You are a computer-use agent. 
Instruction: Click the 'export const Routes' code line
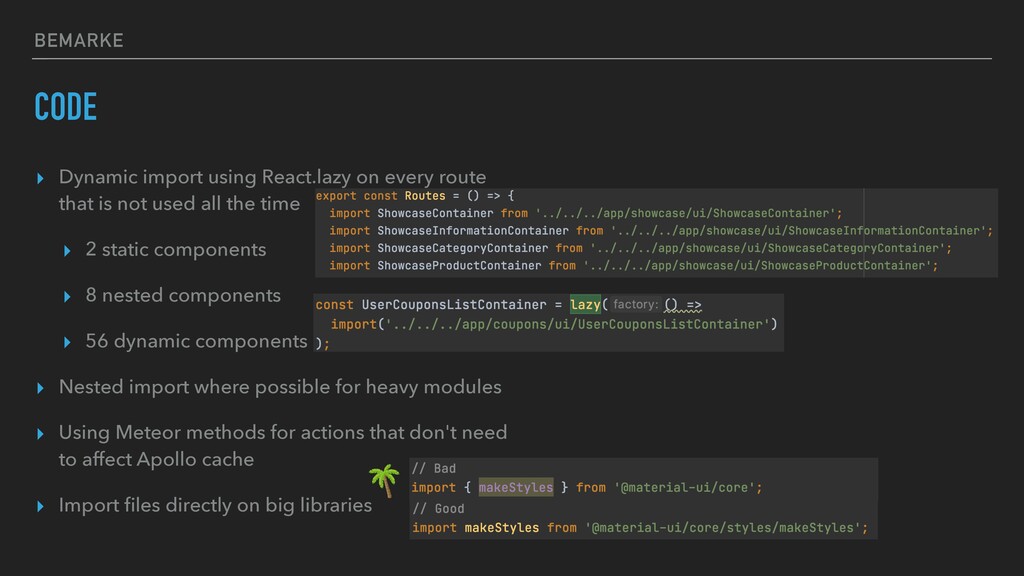click(415, 195)
